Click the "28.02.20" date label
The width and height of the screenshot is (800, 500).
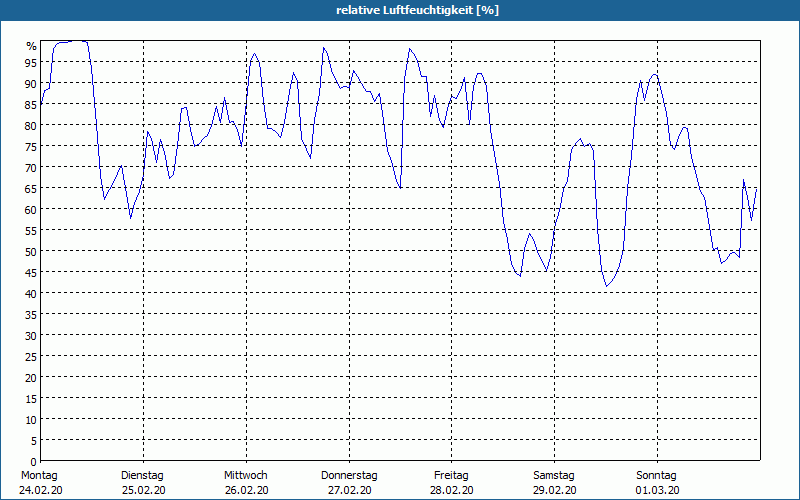(x=452, y=490)
